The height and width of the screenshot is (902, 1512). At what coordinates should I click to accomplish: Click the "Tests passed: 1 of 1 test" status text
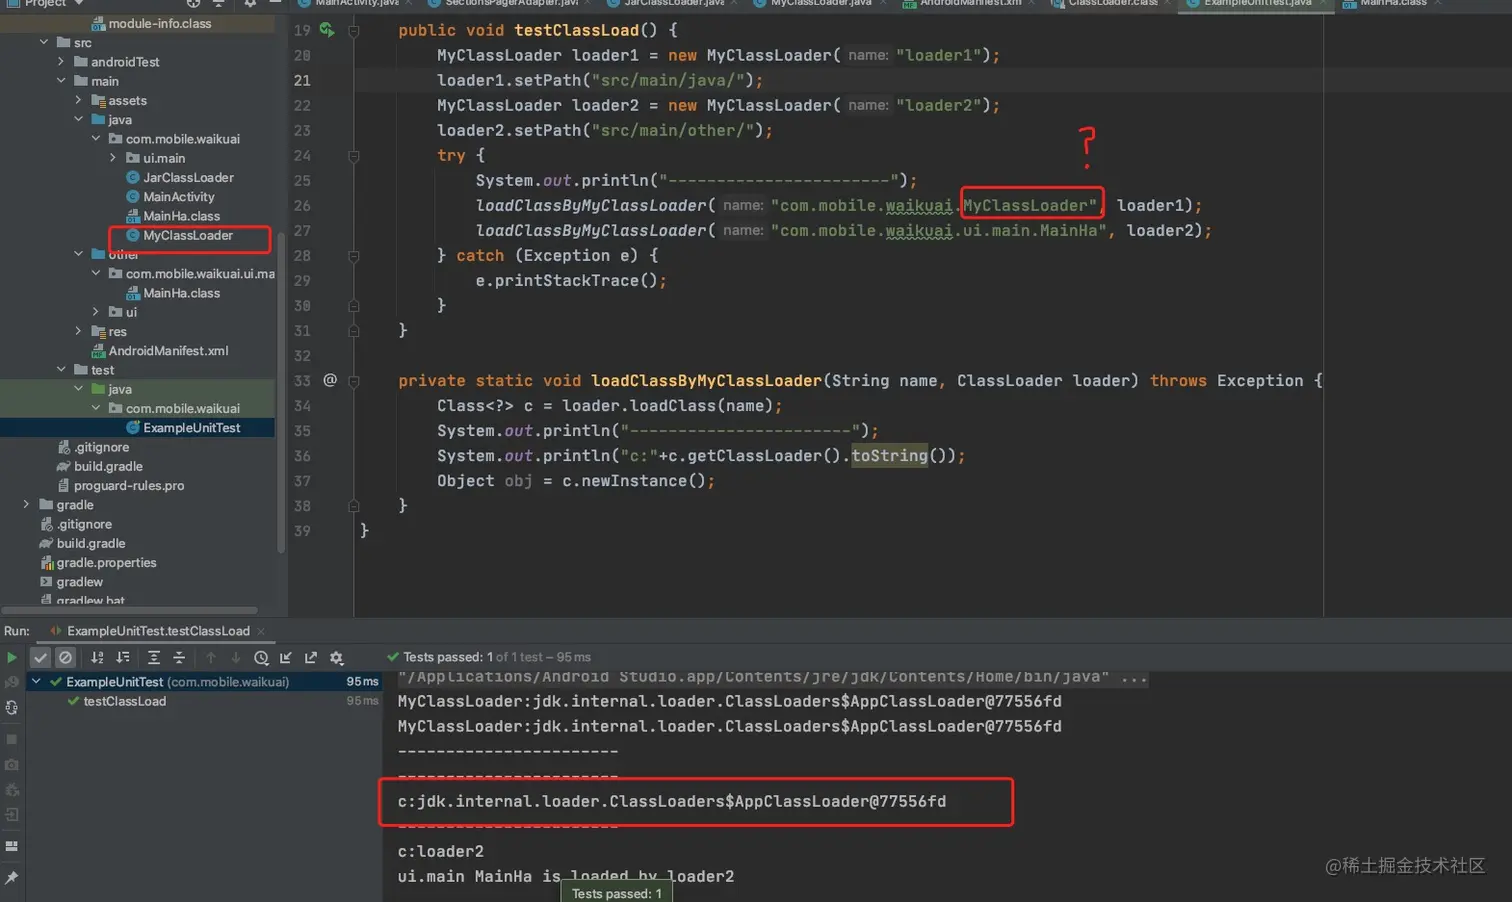pyautogui.click(x=497, y=657)
